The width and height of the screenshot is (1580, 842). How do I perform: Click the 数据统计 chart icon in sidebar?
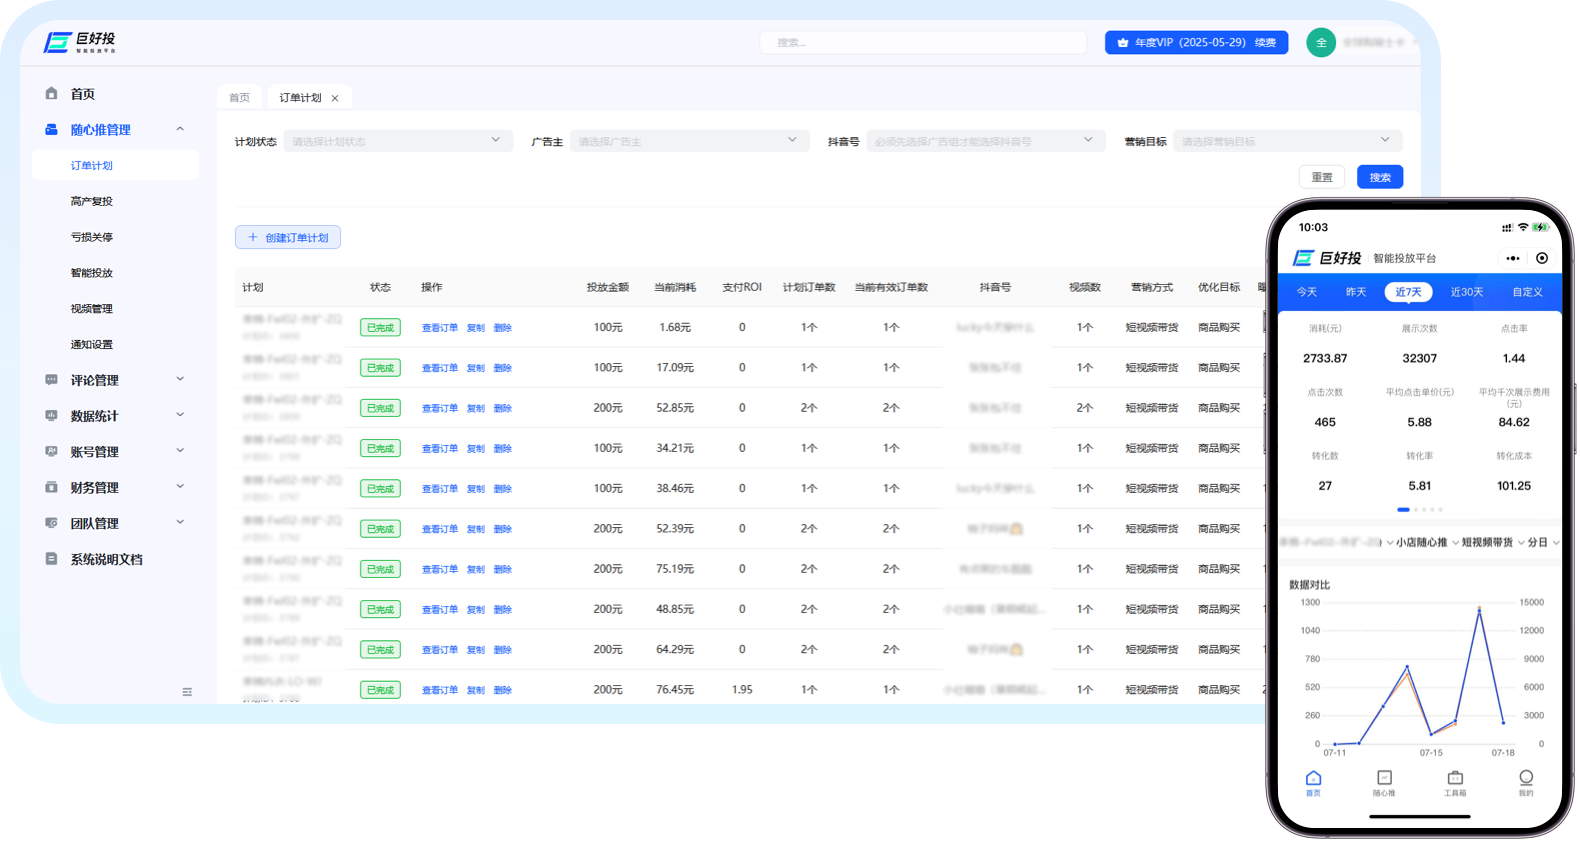[51, 415]
